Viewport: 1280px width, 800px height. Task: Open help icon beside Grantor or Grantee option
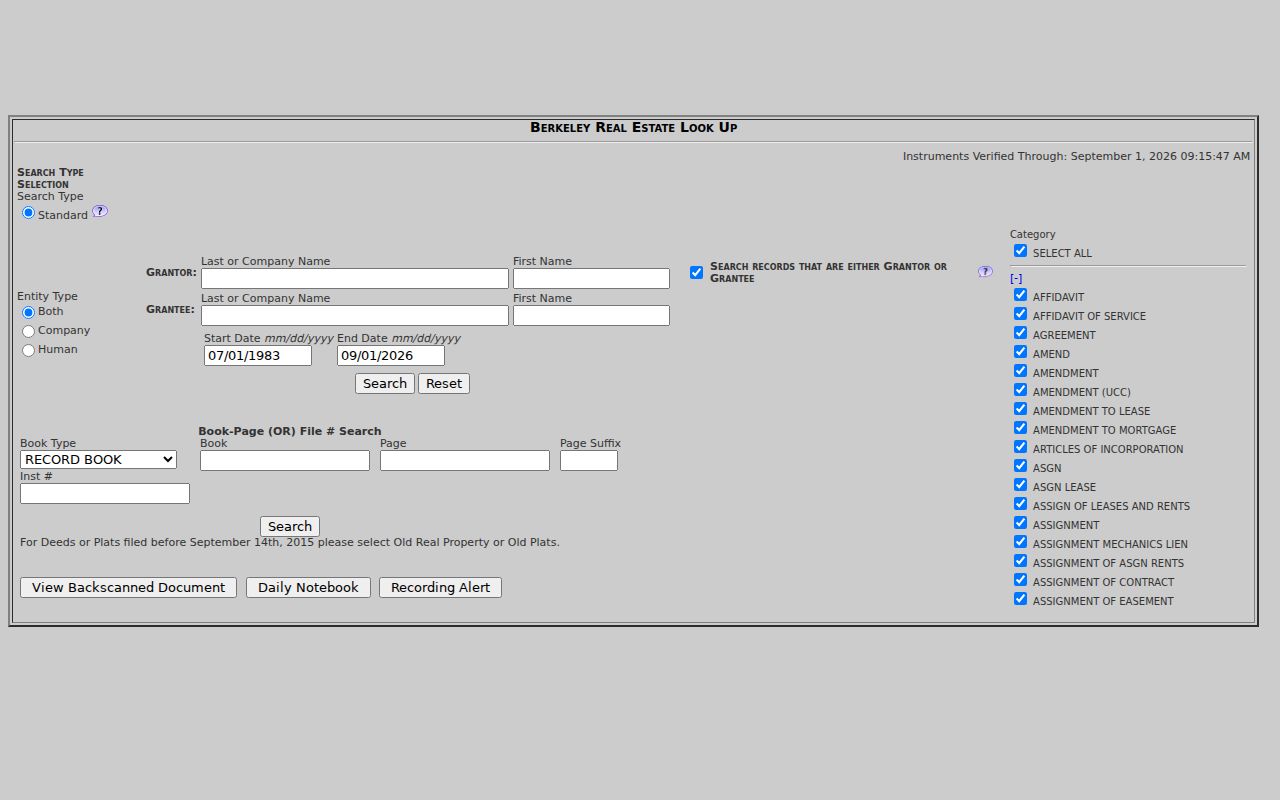(985, 271)
